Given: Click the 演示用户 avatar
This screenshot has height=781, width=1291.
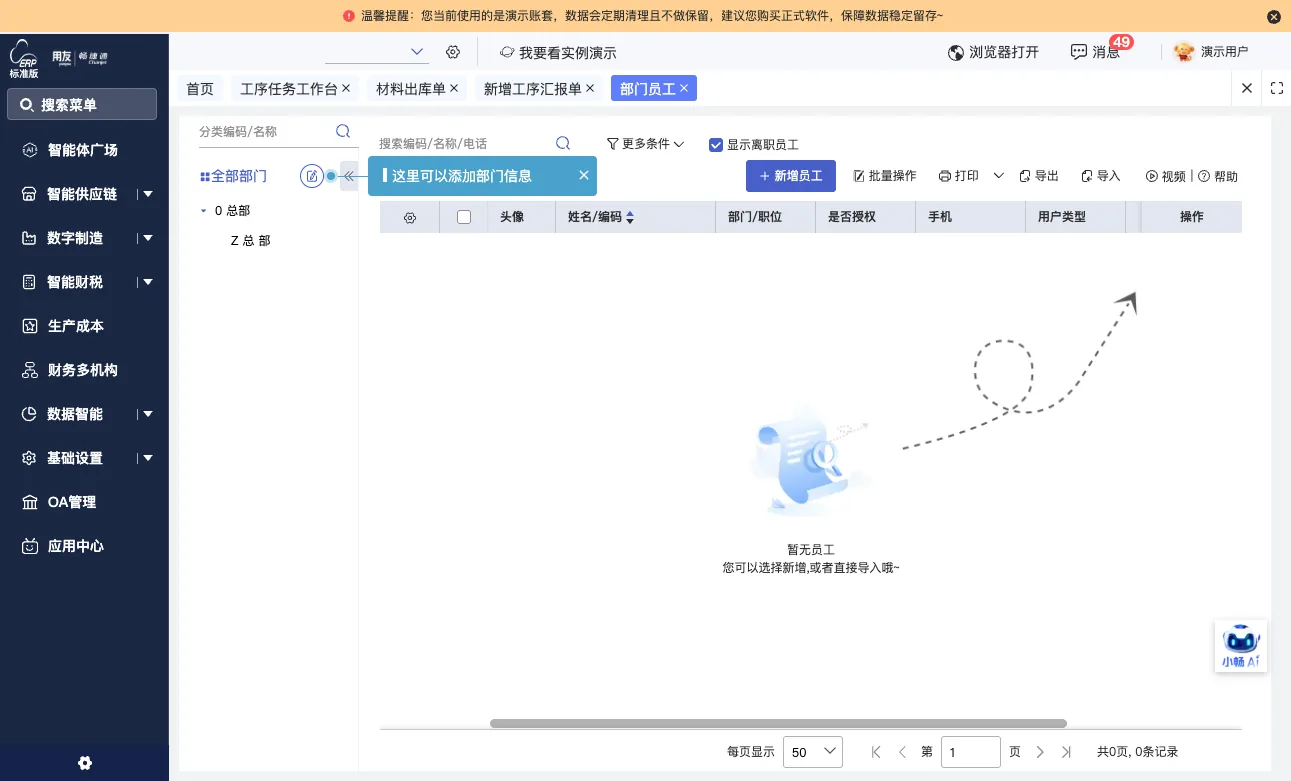Looking at the screenshot, I should tap(1184, 52).
